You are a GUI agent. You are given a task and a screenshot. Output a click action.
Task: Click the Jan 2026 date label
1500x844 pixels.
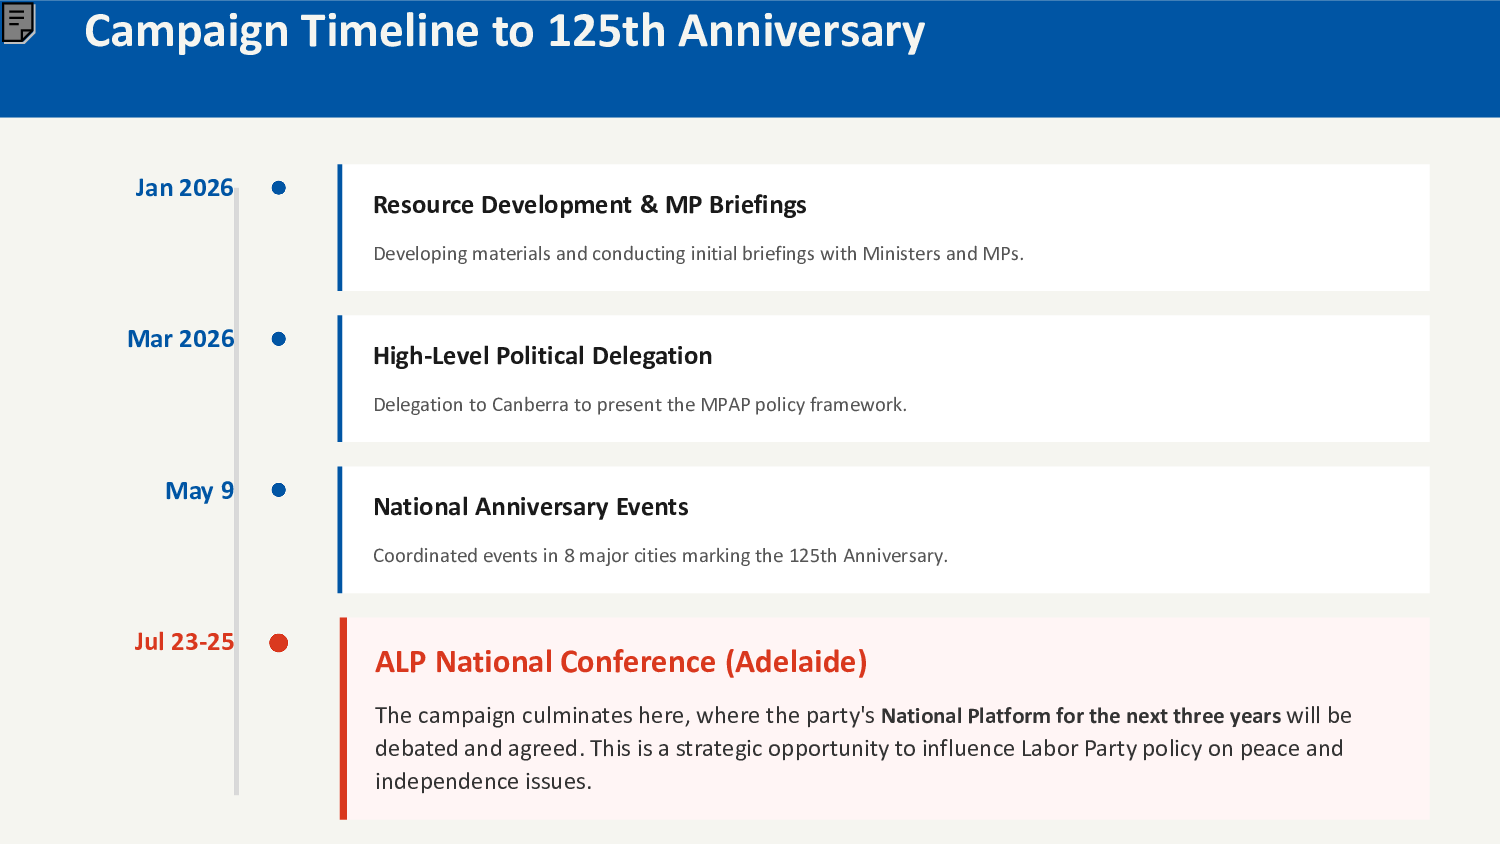pos(184,188)
